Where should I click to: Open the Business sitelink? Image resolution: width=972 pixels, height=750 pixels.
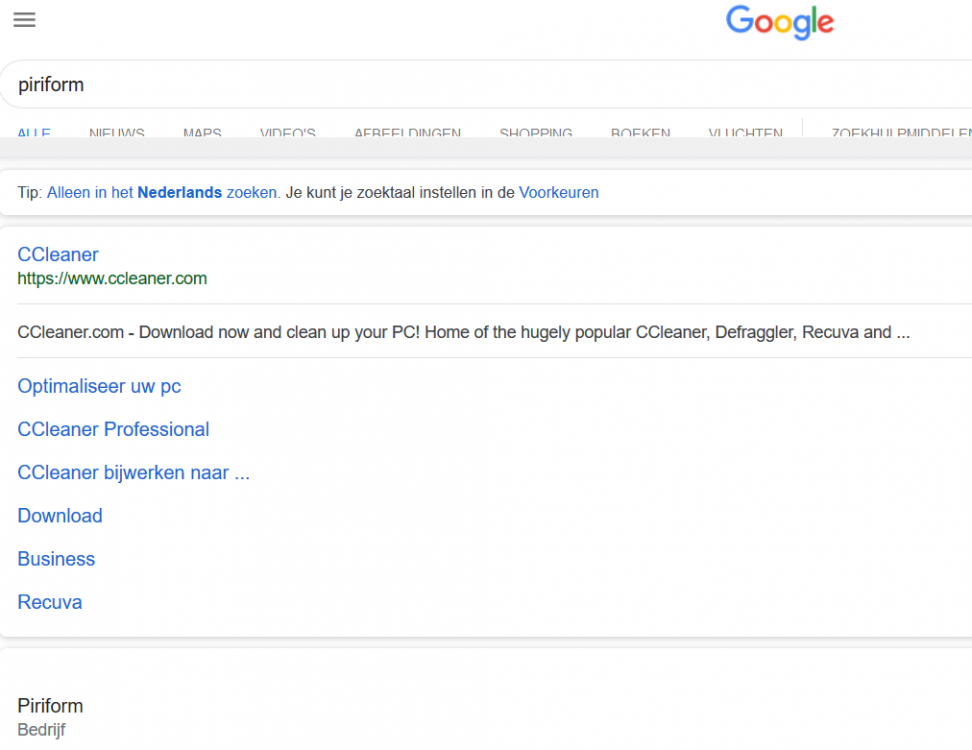[x=56, y=558]
